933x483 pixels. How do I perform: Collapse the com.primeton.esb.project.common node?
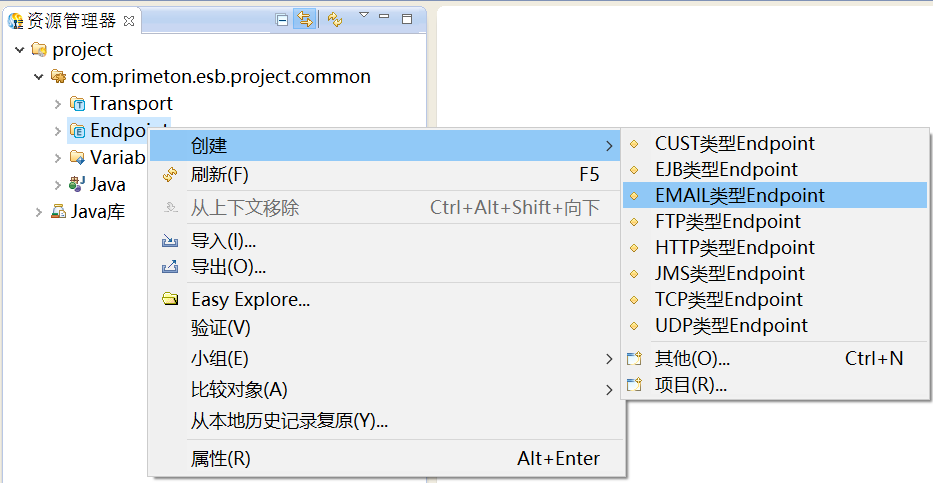(x=39, y=77)
